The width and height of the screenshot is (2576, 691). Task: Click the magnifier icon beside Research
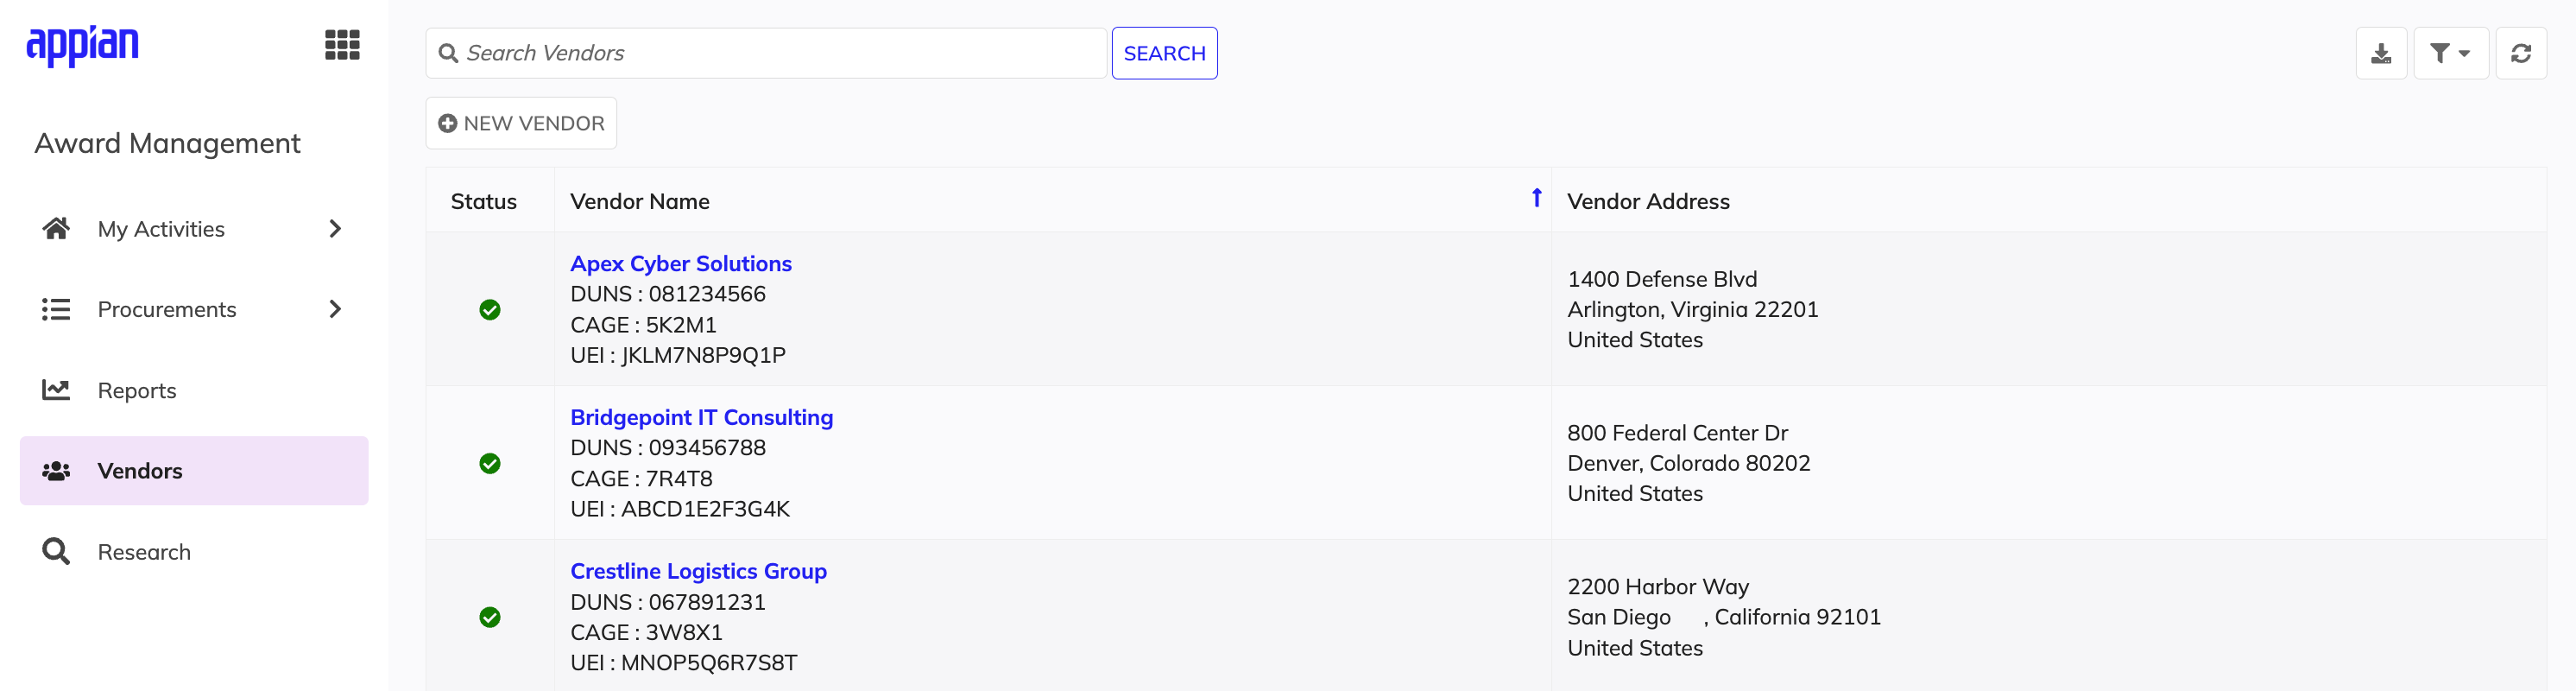[56, 551]
